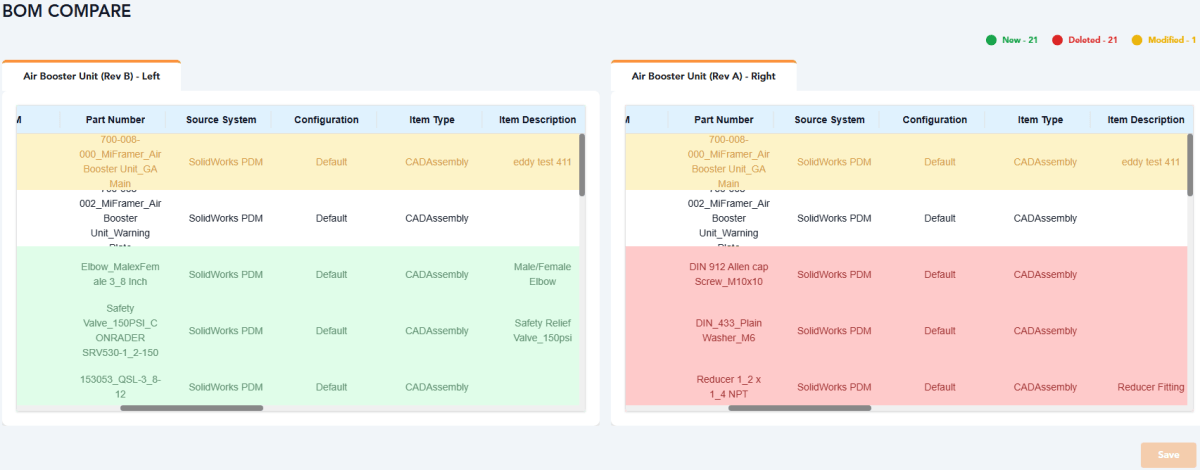Click Configuration header in right table
This screenshot has height=470, width=1200.
[x=934, y=120]
